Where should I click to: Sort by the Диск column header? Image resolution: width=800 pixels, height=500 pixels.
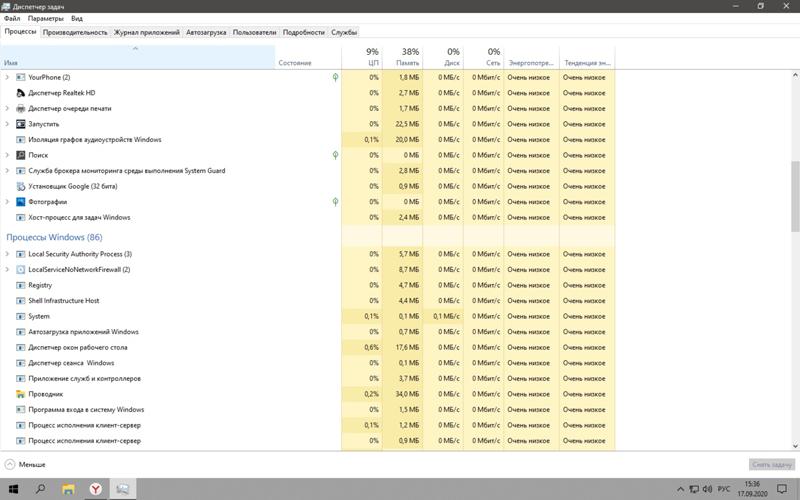coord(443,57)
